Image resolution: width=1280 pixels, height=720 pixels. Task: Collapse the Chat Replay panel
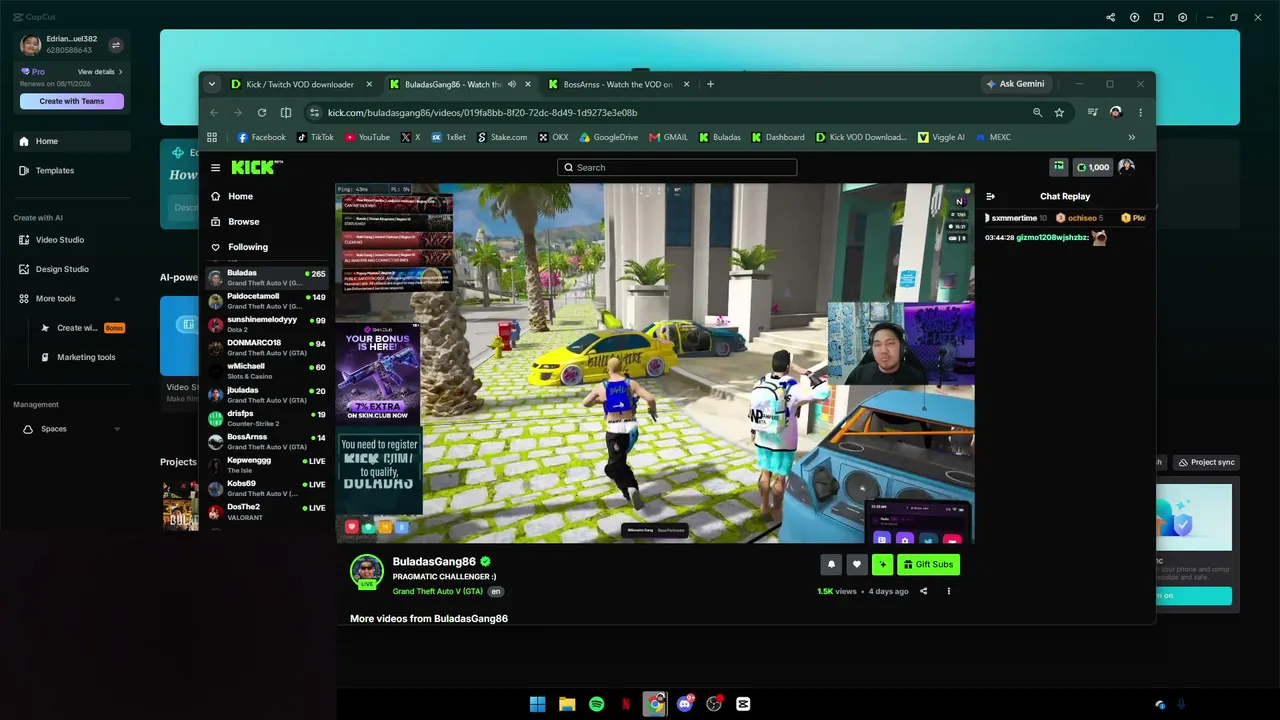coord(991,197)
